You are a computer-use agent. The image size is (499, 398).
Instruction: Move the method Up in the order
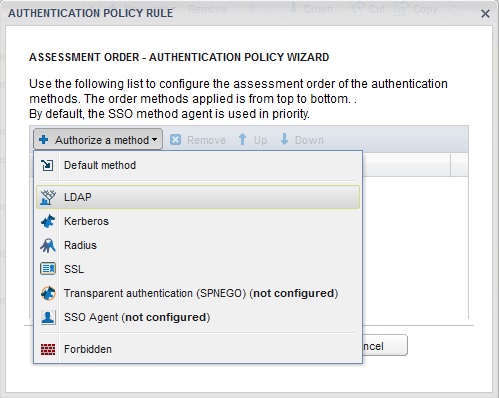(253, 140)
